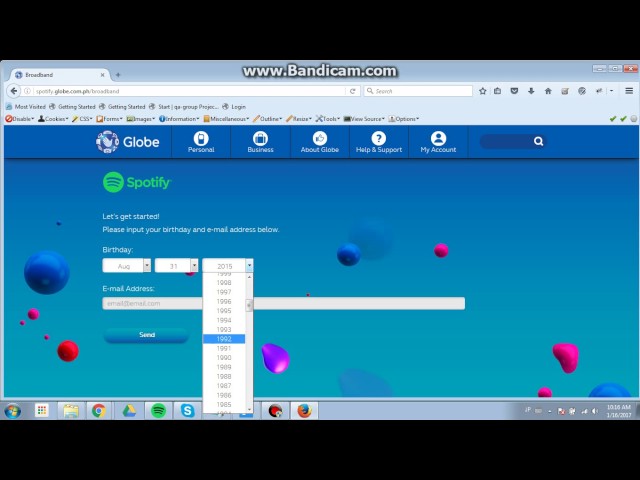Open the Pocket shield icon in toolbar

tap(514, 91)
